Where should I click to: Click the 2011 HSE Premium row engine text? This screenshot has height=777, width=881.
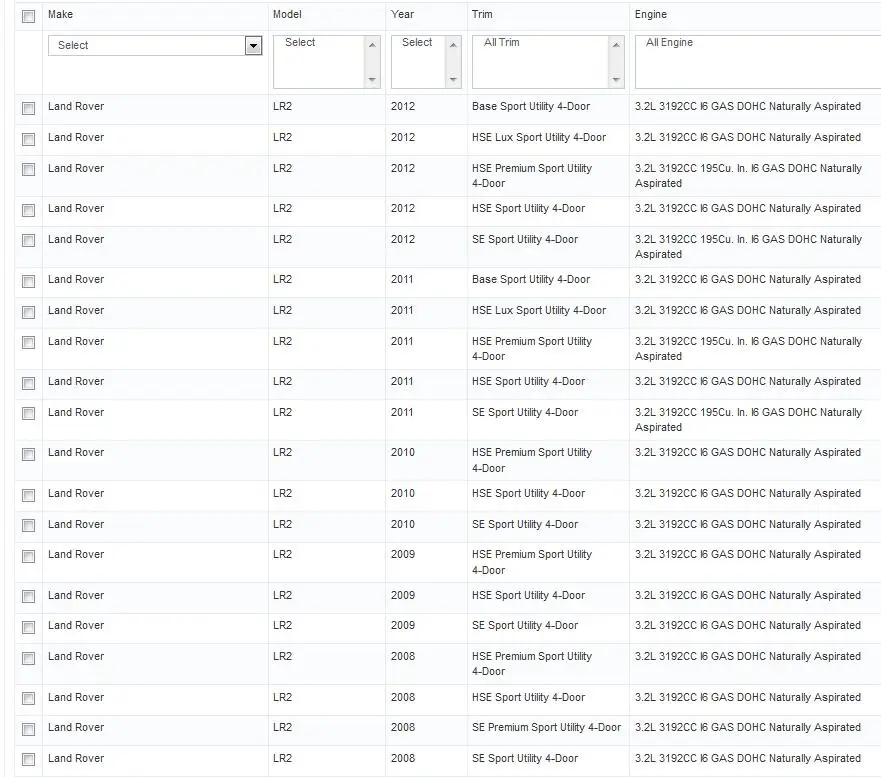click(x=748, y=349)
